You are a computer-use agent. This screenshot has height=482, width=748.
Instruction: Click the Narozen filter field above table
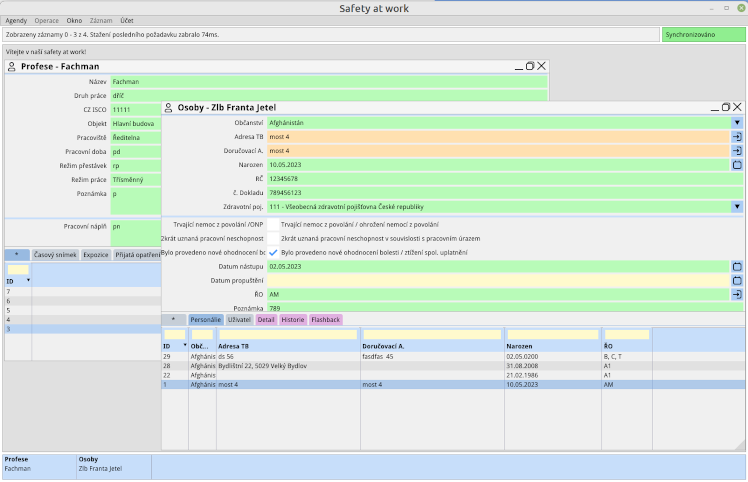coord(553,335)
